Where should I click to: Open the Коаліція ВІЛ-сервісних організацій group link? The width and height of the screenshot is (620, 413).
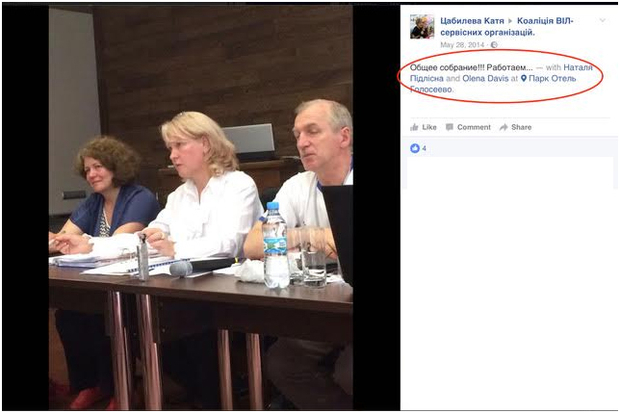(x=507, y=27)
